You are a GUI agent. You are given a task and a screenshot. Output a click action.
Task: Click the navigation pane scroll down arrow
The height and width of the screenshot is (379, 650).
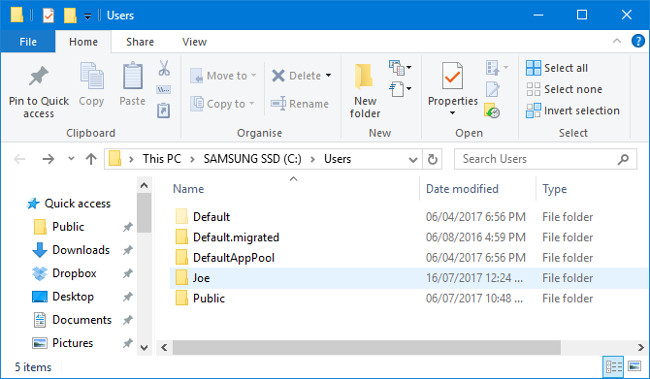click(144, 347)
